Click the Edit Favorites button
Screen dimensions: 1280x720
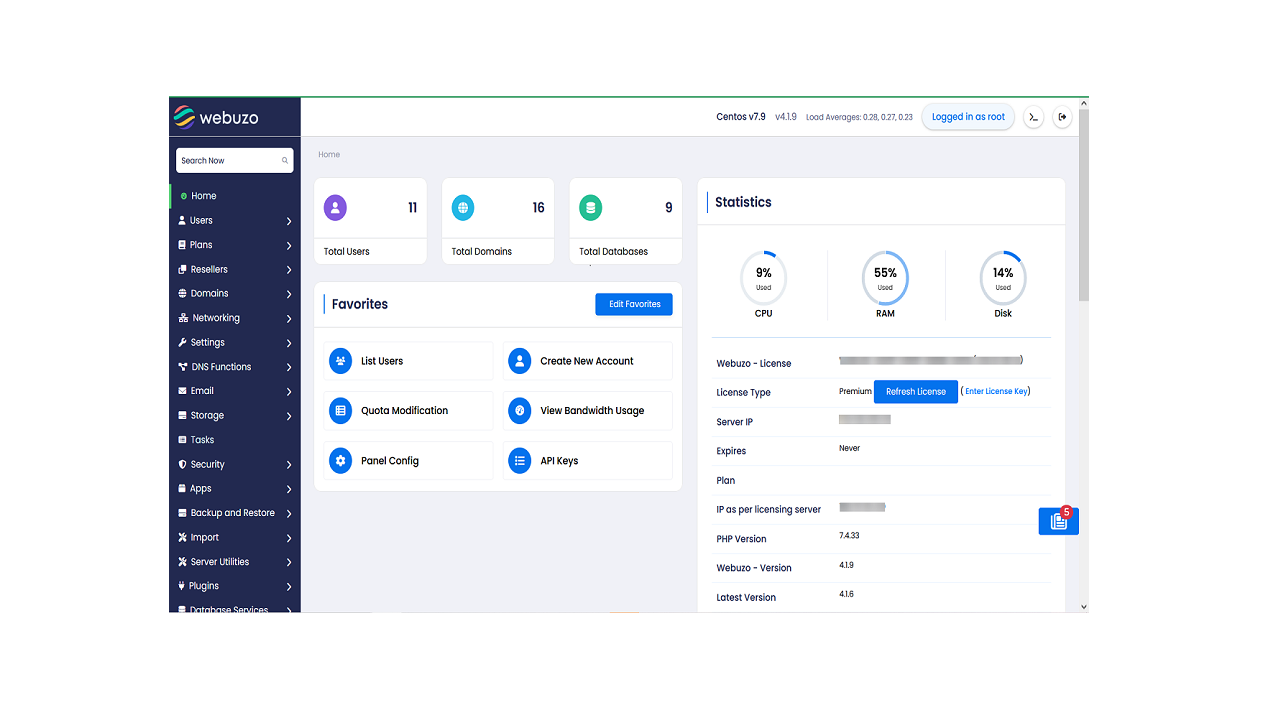(x=634, y=304)
